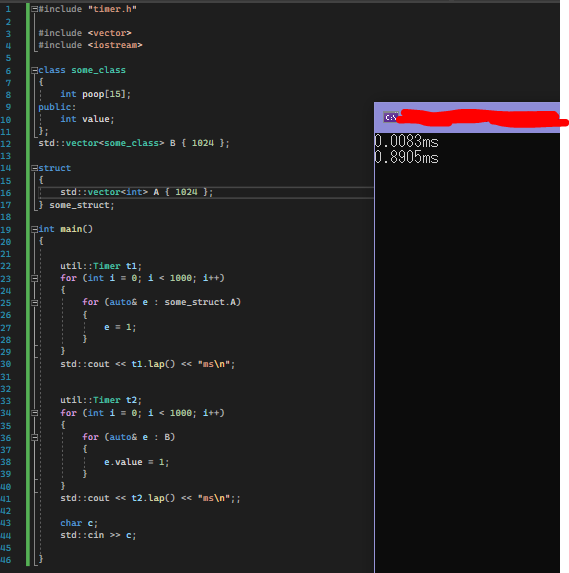The height and width of the screenshot is (573, 569).
Task: Click std::cin >> c; statement
Action: (x=98, y=535)
